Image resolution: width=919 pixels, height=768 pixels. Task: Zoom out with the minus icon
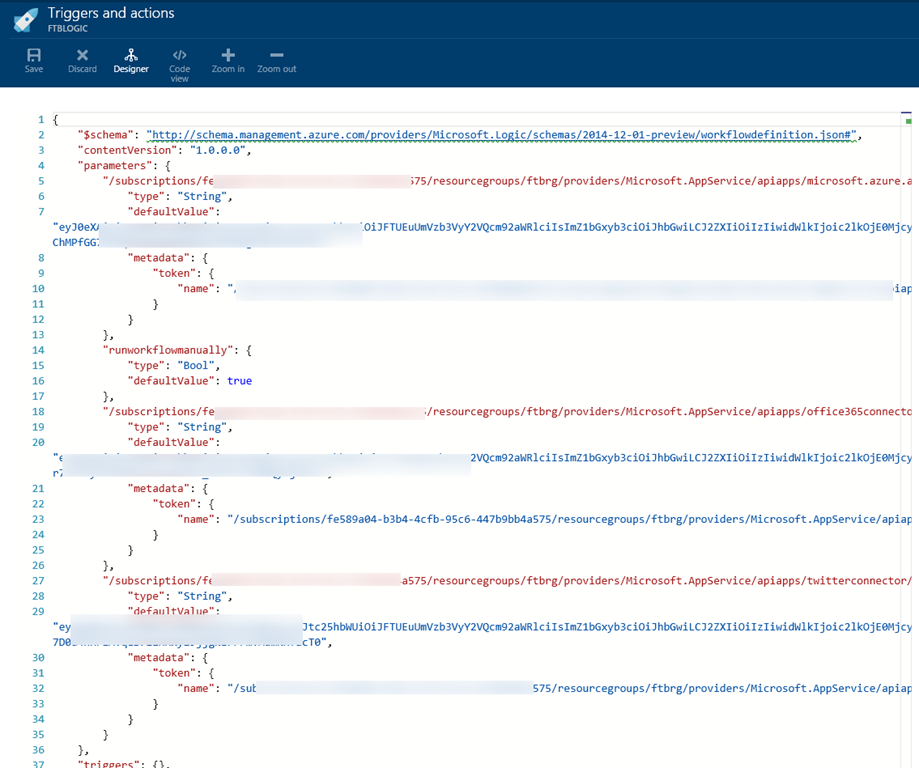click(276, 60)
